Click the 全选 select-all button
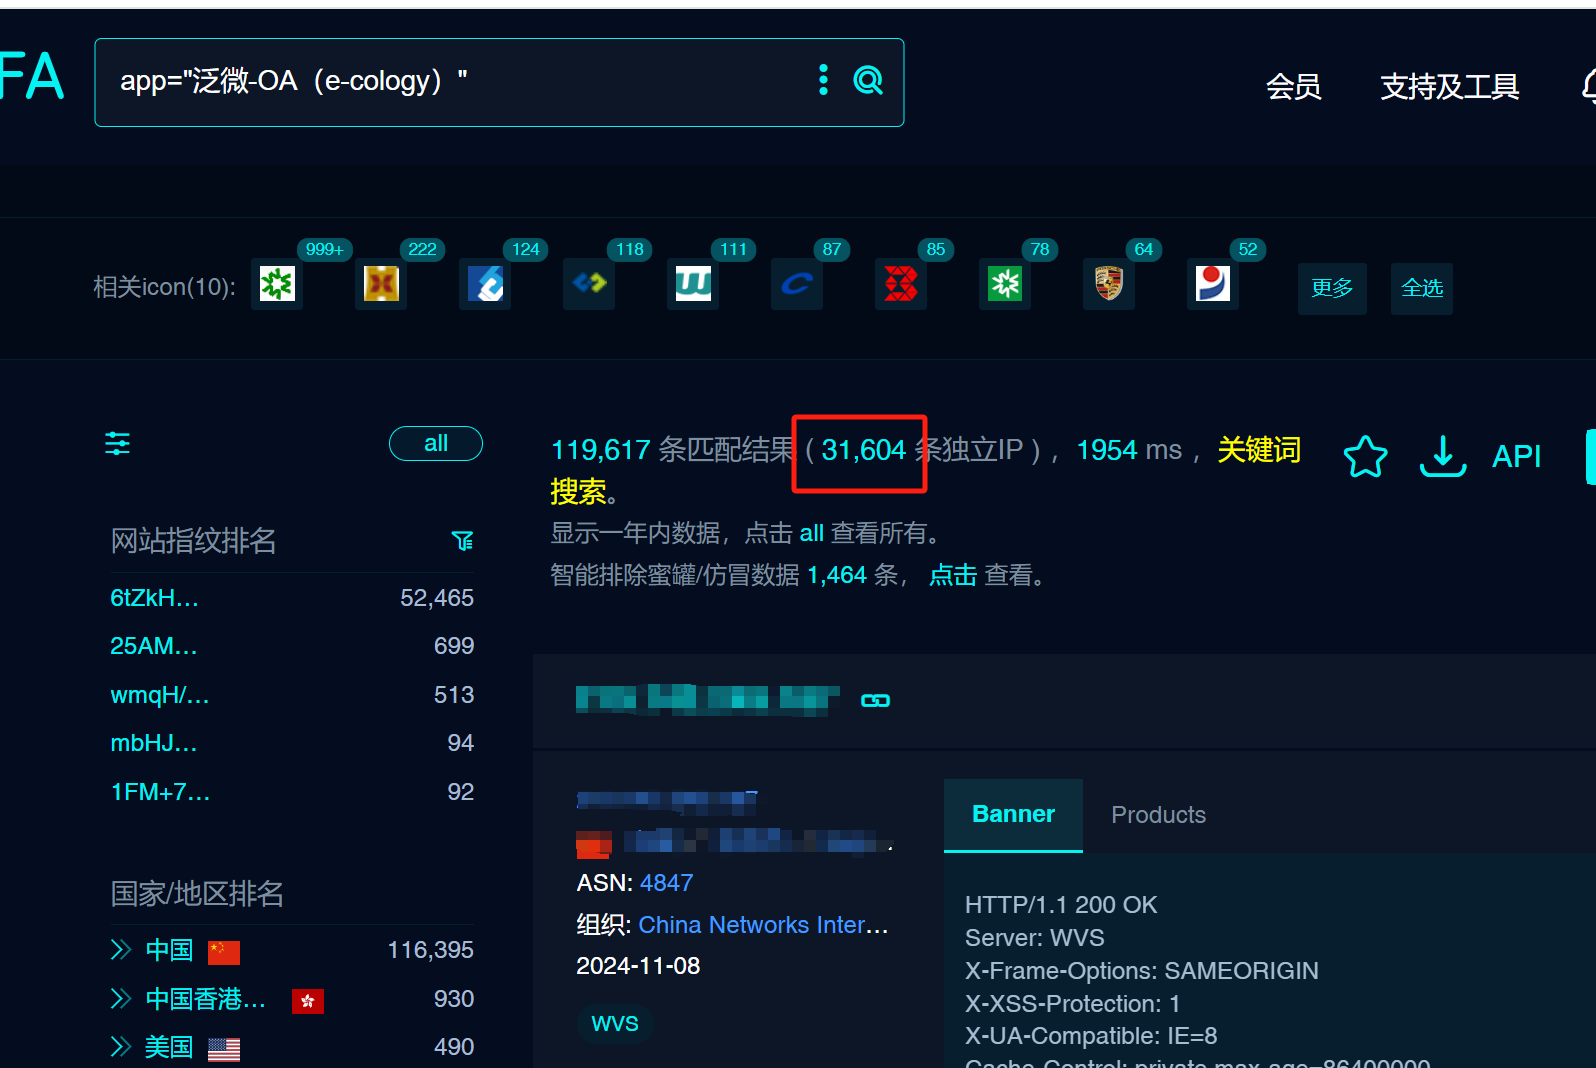Image resolution: width=1596 pixels, height=1068 pixels. (x=1422, y=288)
